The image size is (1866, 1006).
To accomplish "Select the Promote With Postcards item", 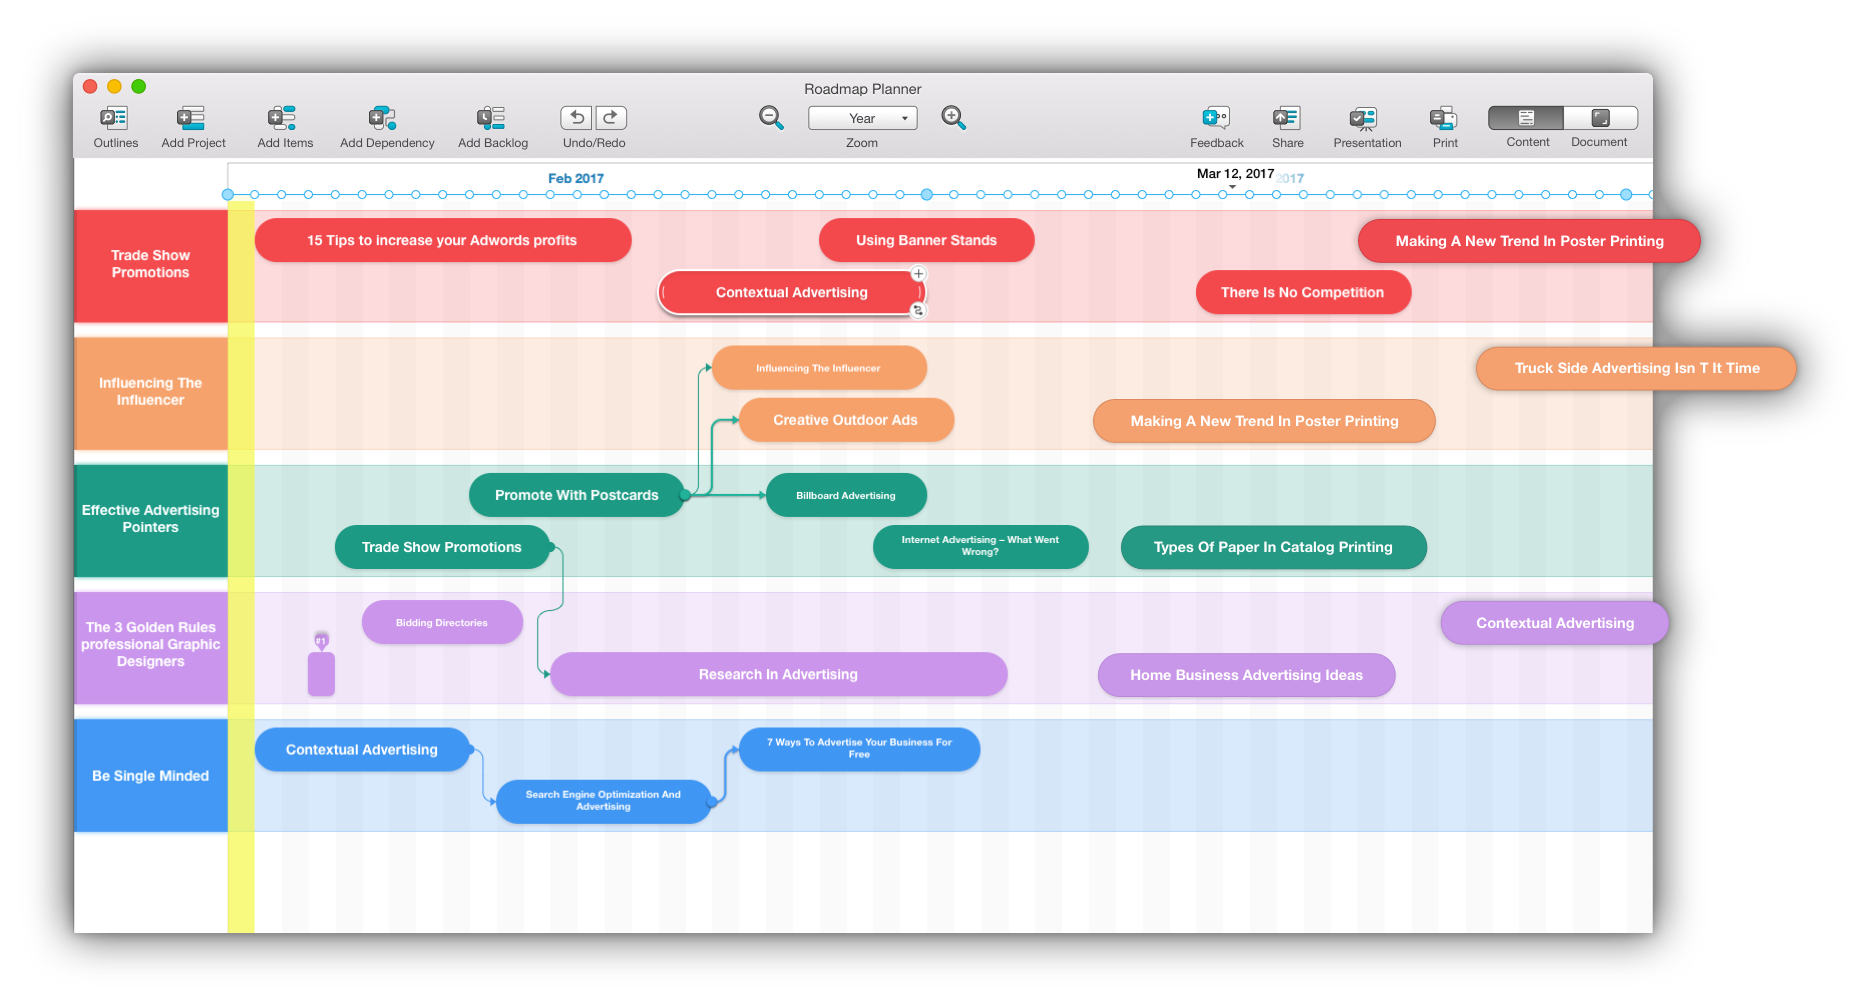I will coord(577,495).
